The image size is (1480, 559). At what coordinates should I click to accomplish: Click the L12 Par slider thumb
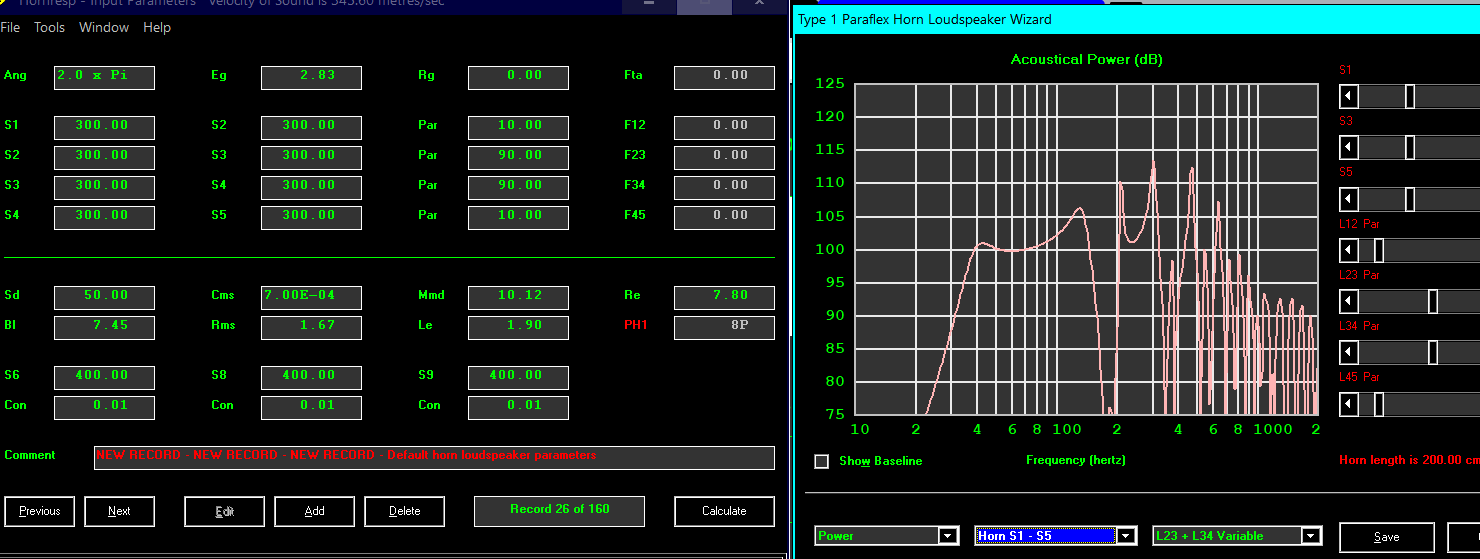pyautogui.click(x=1379, y=250)
